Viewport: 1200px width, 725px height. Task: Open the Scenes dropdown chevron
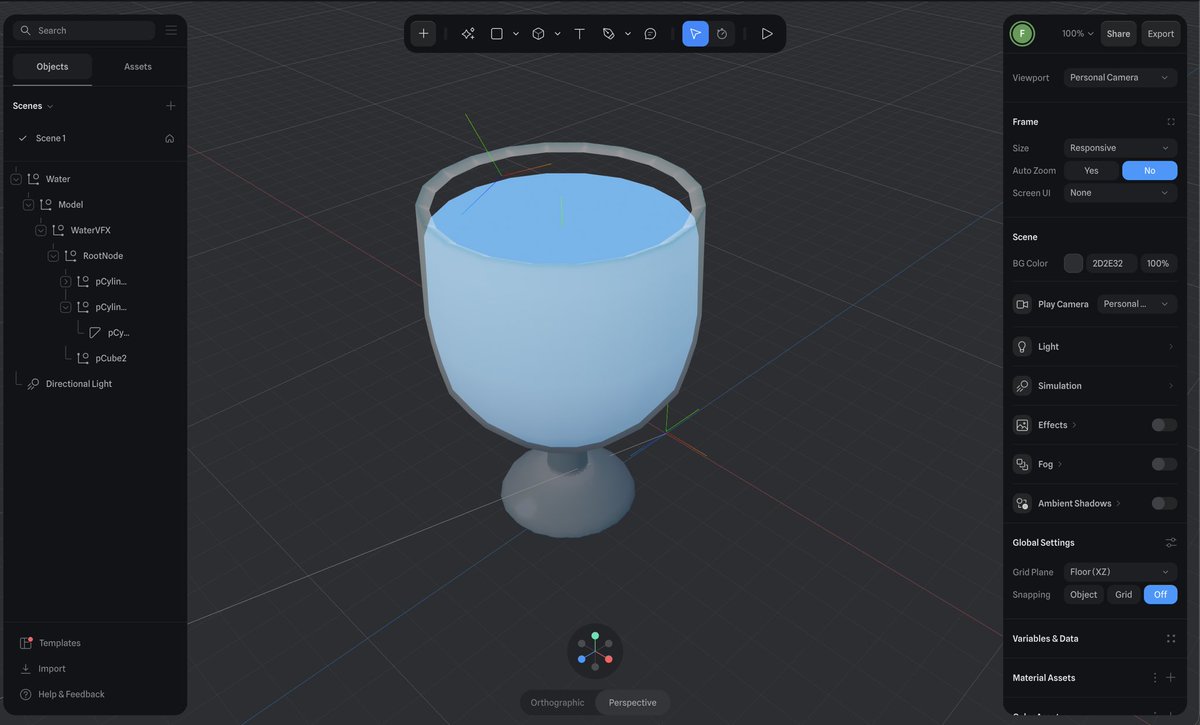pos(50,107)
